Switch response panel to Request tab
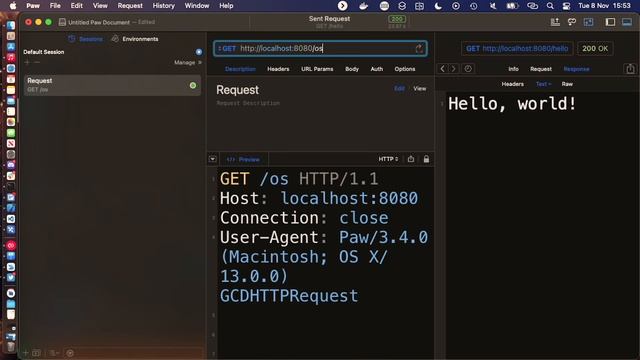The width and height of the screenshot is (640, 360). [541, 69]
